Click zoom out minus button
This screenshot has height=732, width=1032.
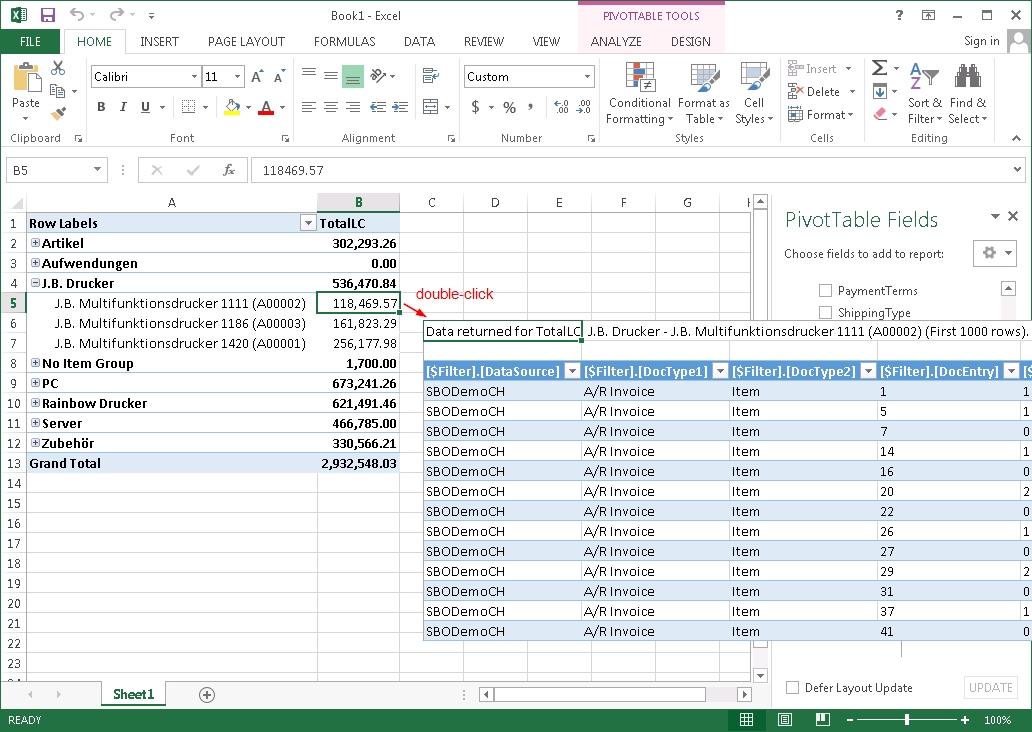pos(850,719)
